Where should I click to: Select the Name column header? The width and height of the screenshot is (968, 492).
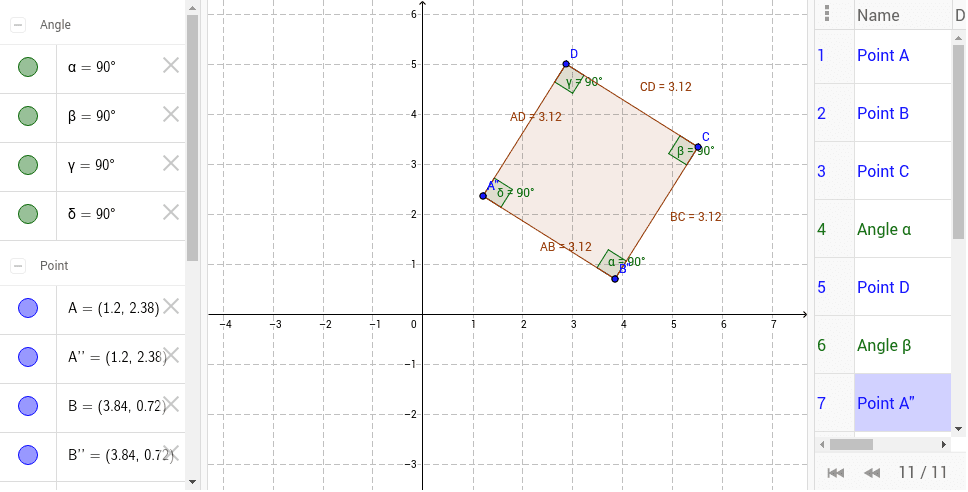click(902, 15)
